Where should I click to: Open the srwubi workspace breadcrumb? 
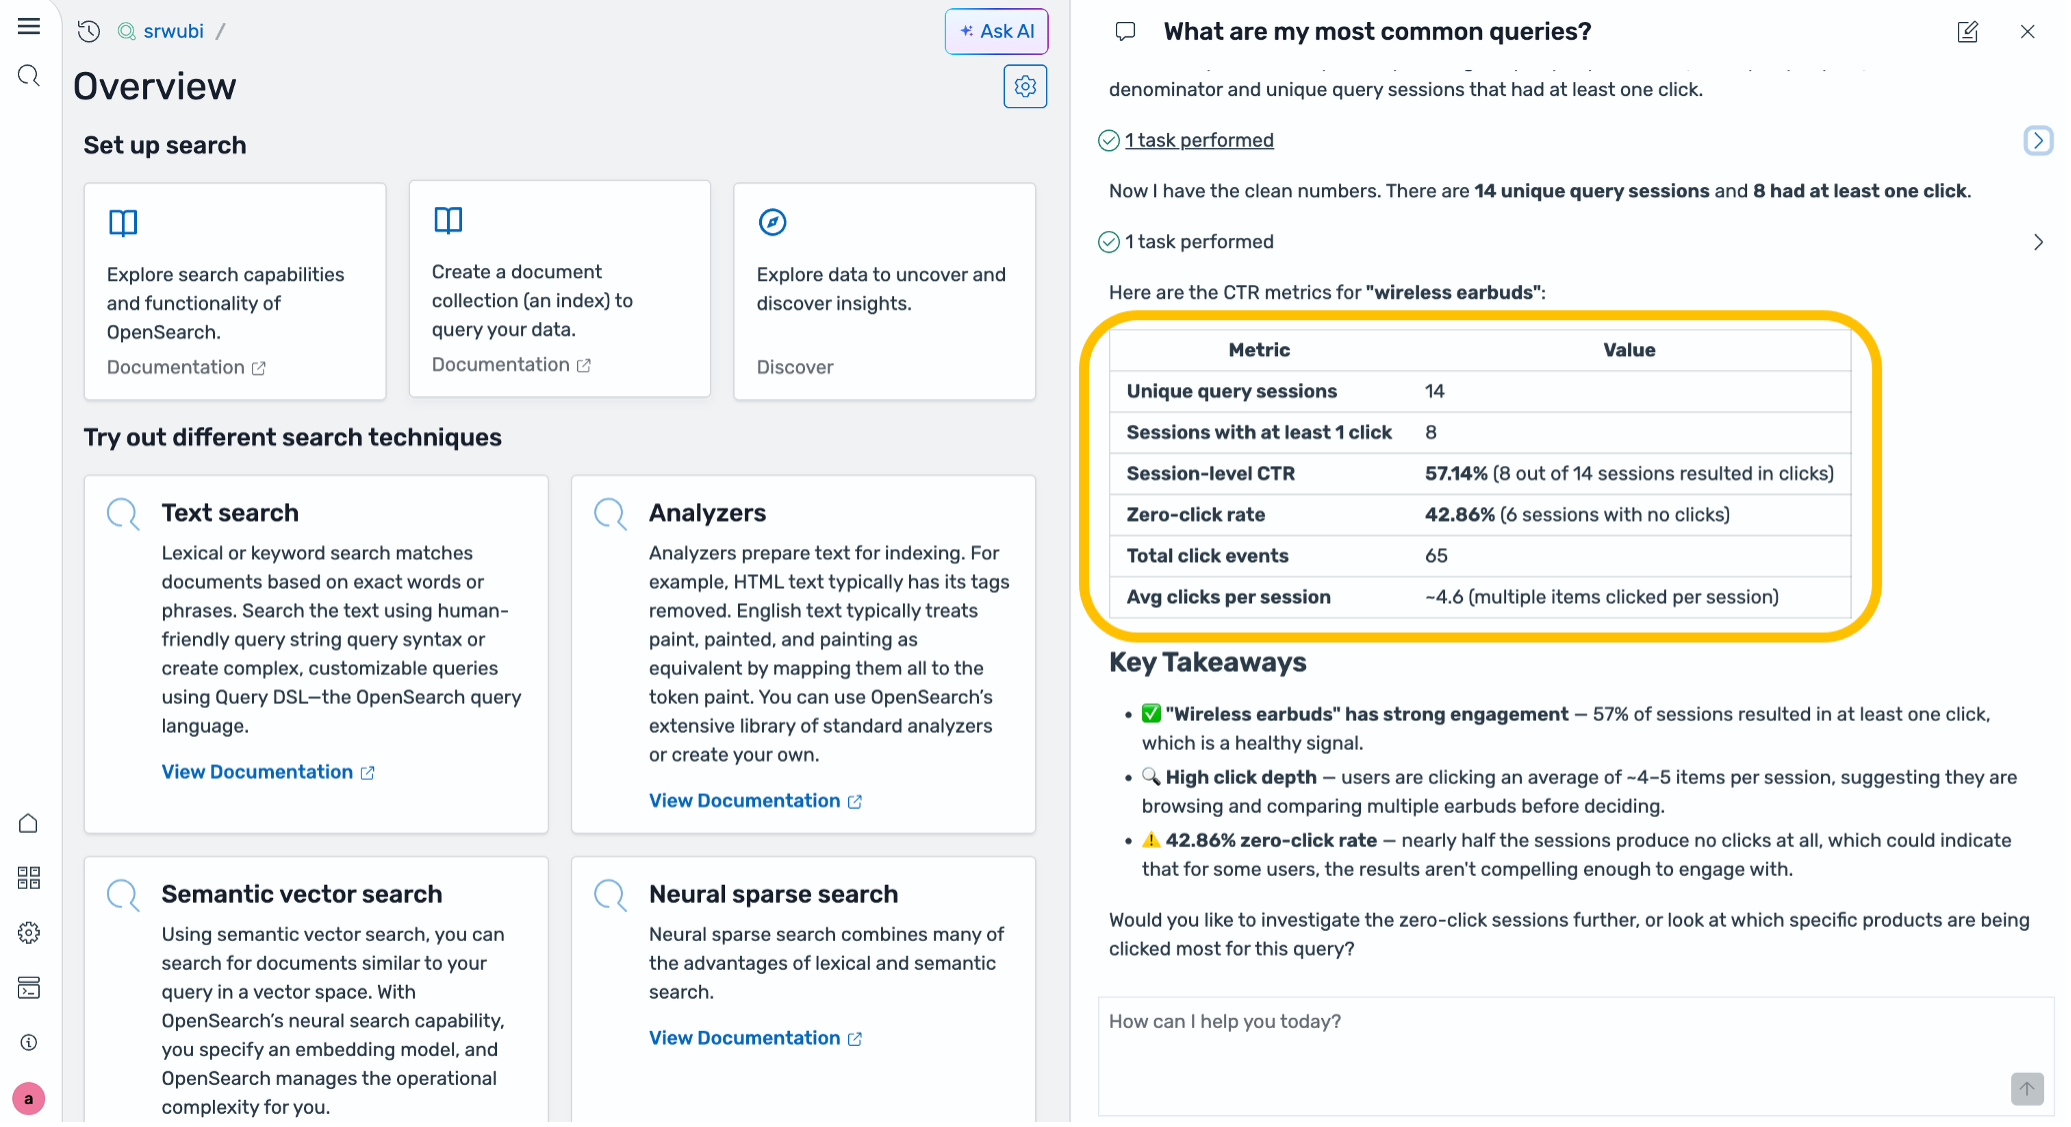(173, 31)
